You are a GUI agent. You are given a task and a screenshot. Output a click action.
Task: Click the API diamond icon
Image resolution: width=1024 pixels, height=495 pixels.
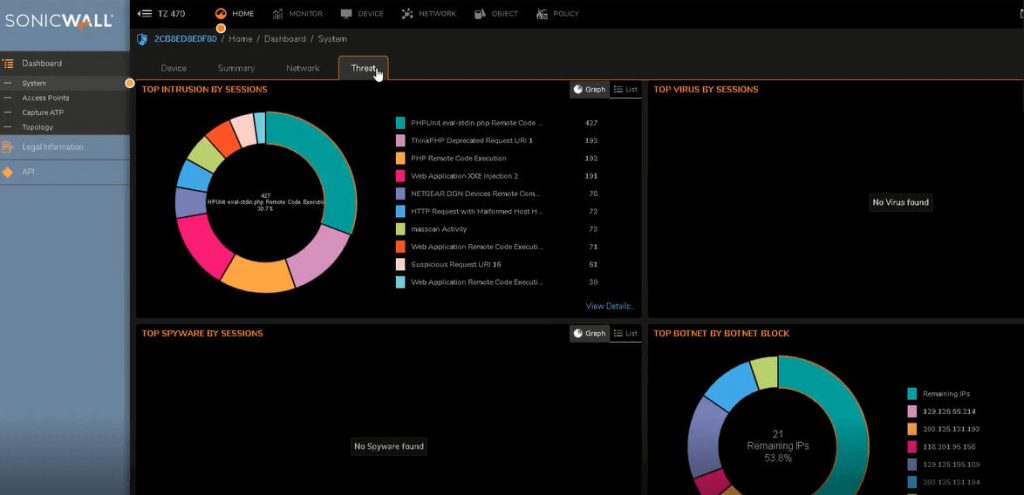click(8, 172)
